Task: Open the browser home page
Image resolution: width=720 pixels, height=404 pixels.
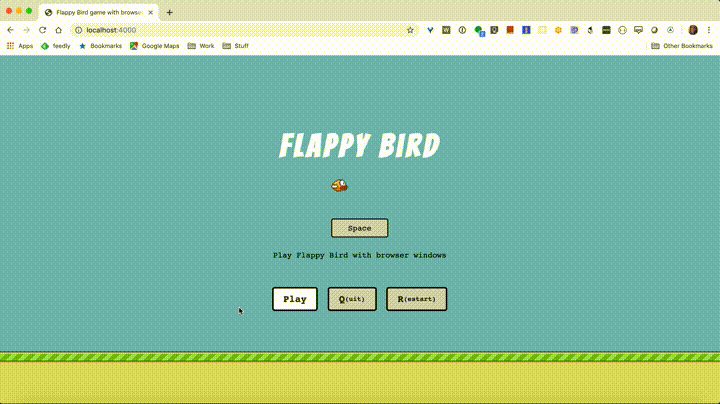Action: tap(58, 30)
